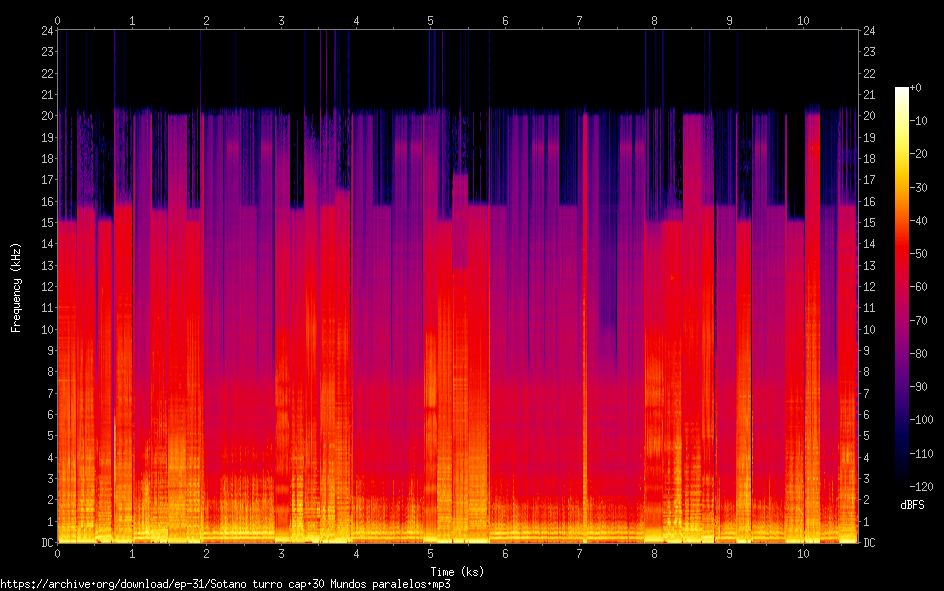Screen dimensions: 944x591
Task: Click the "-90" color scale label
Action: click(x=918, y=387)
